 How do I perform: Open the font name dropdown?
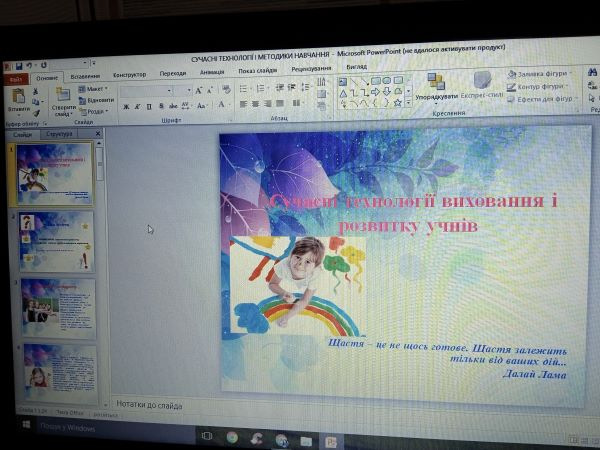(x=169, y=91)
